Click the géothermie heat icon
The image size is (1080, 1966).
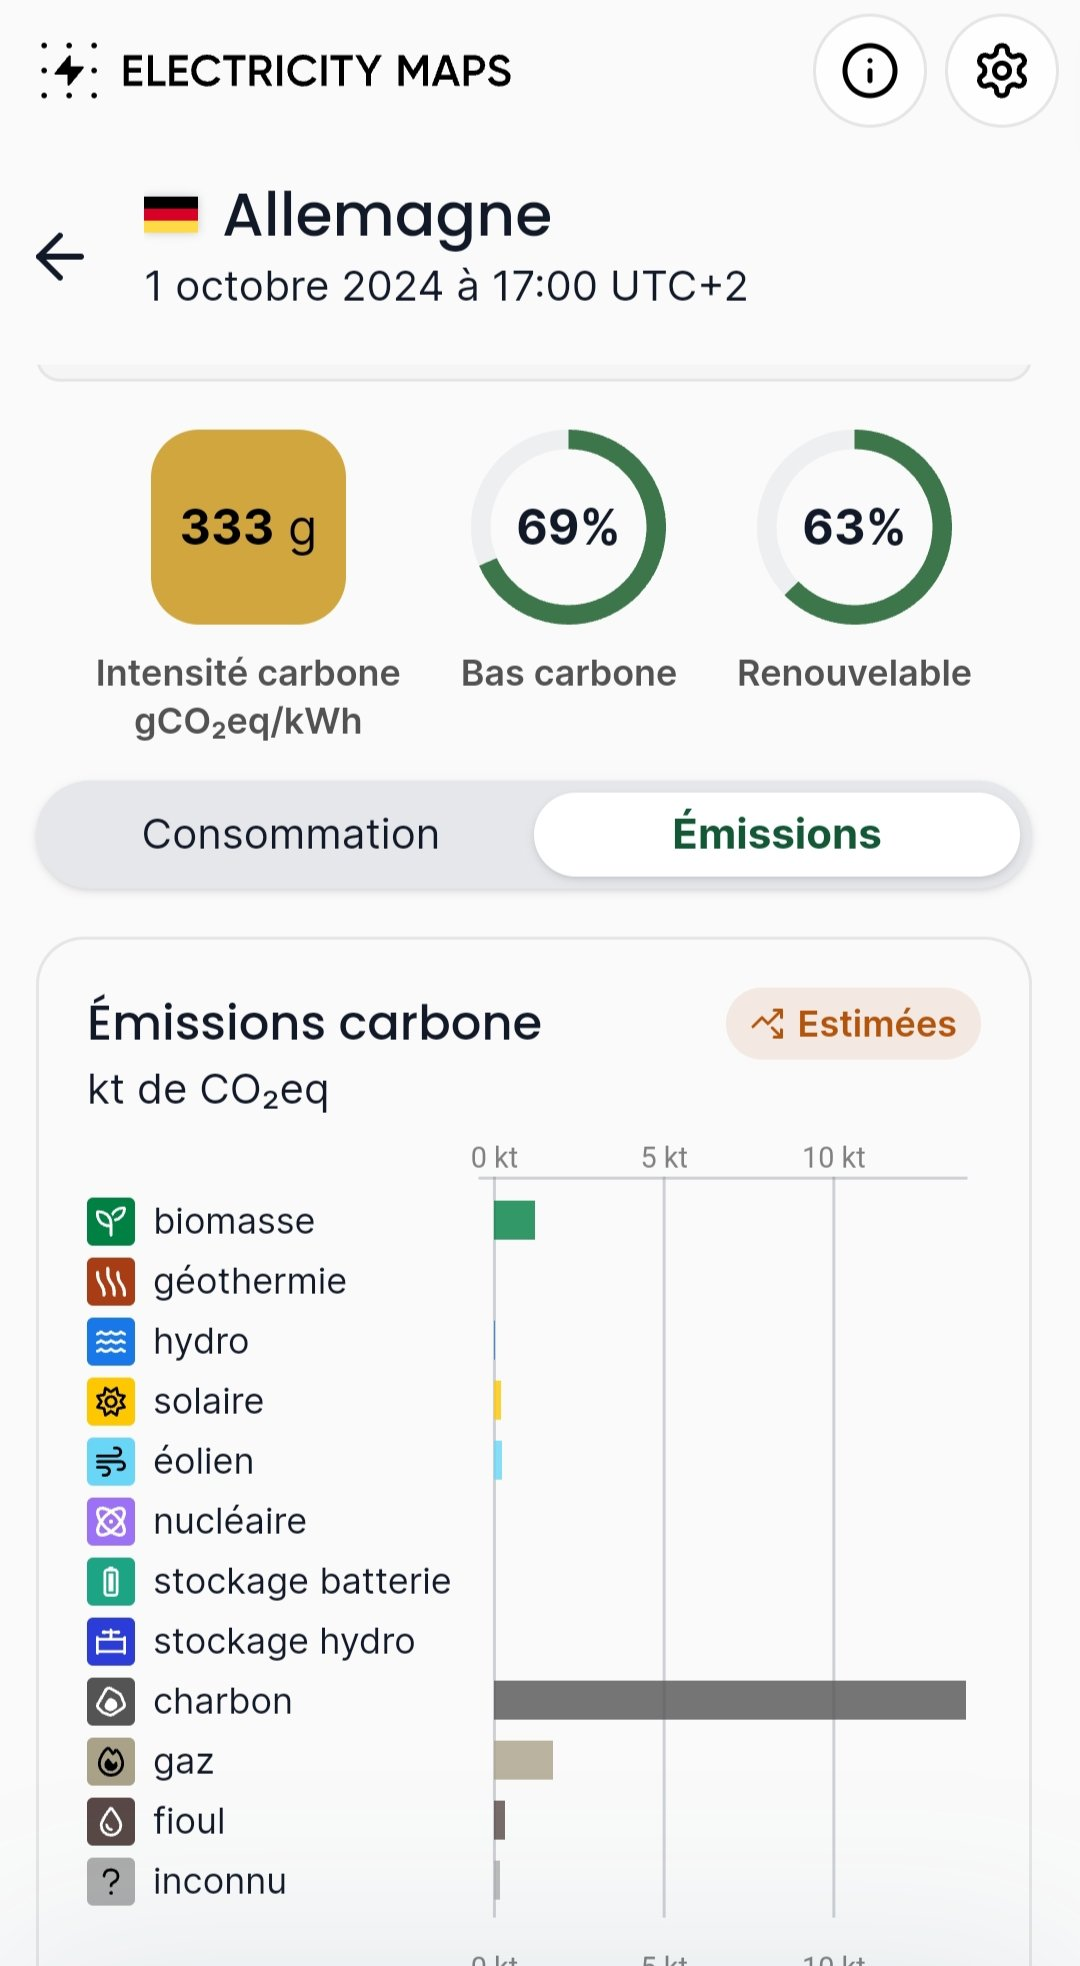[111, 1281]
